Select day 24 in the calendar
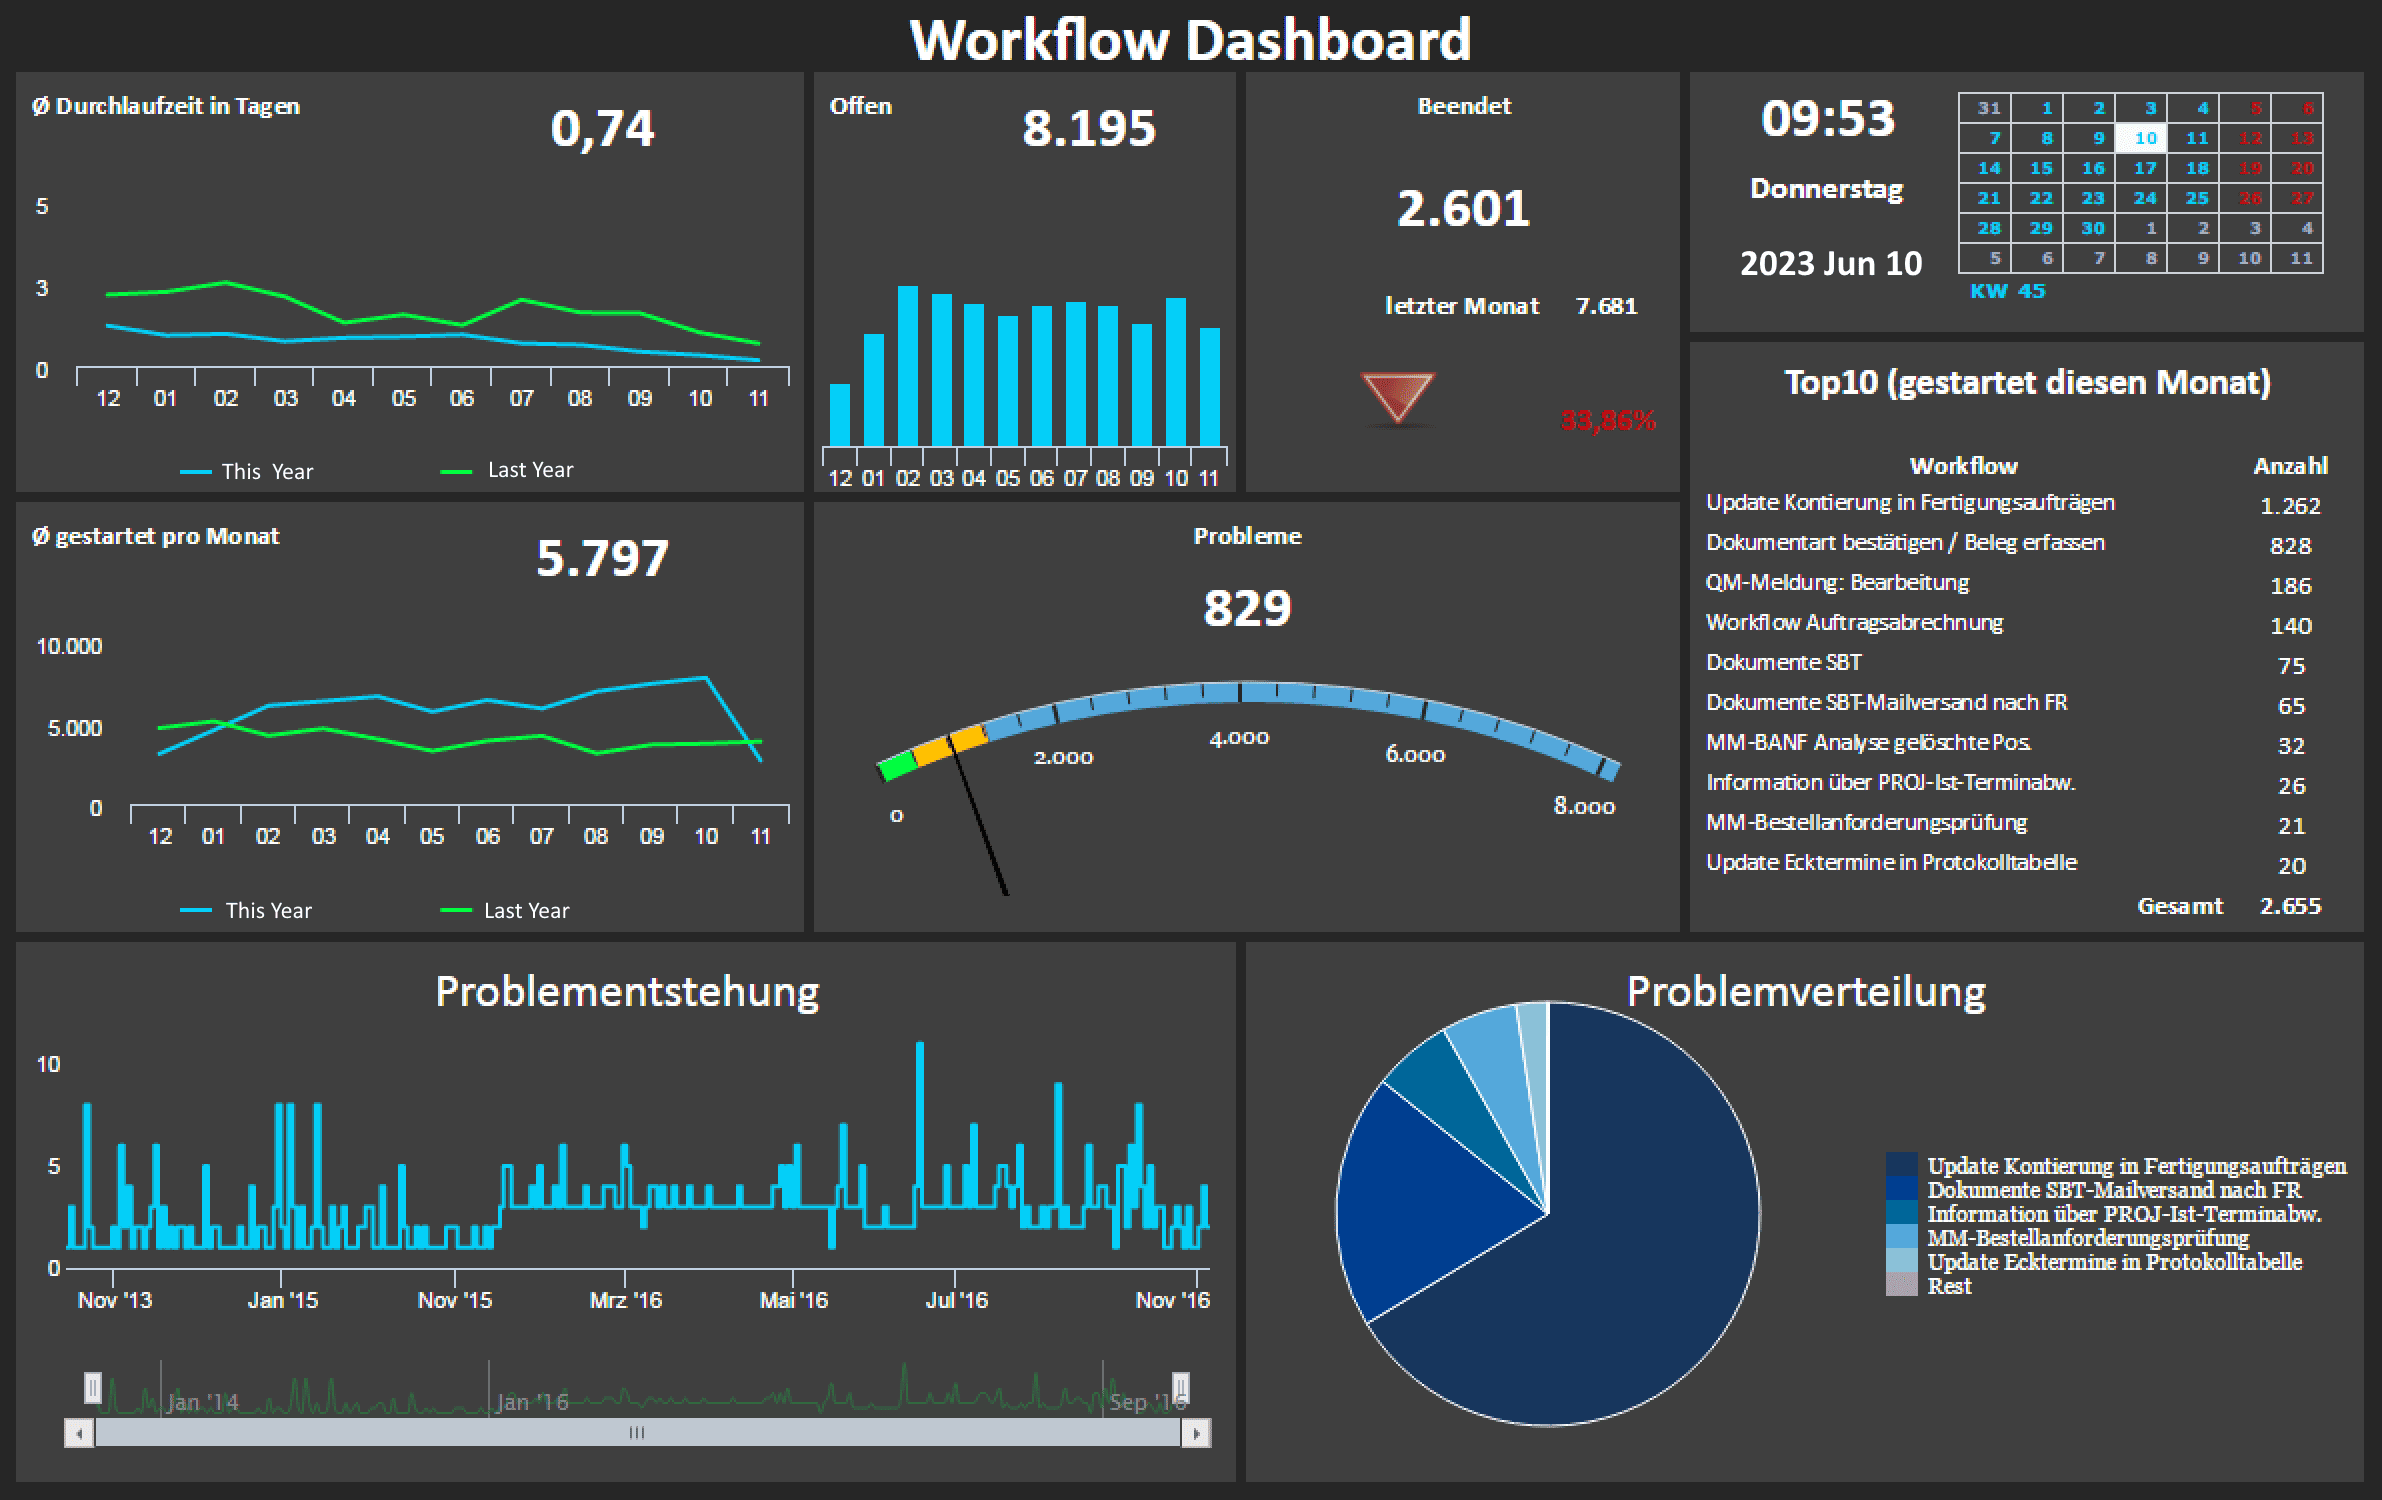The width and height of the screenshot is (2382, 1500). point(2145,198)
